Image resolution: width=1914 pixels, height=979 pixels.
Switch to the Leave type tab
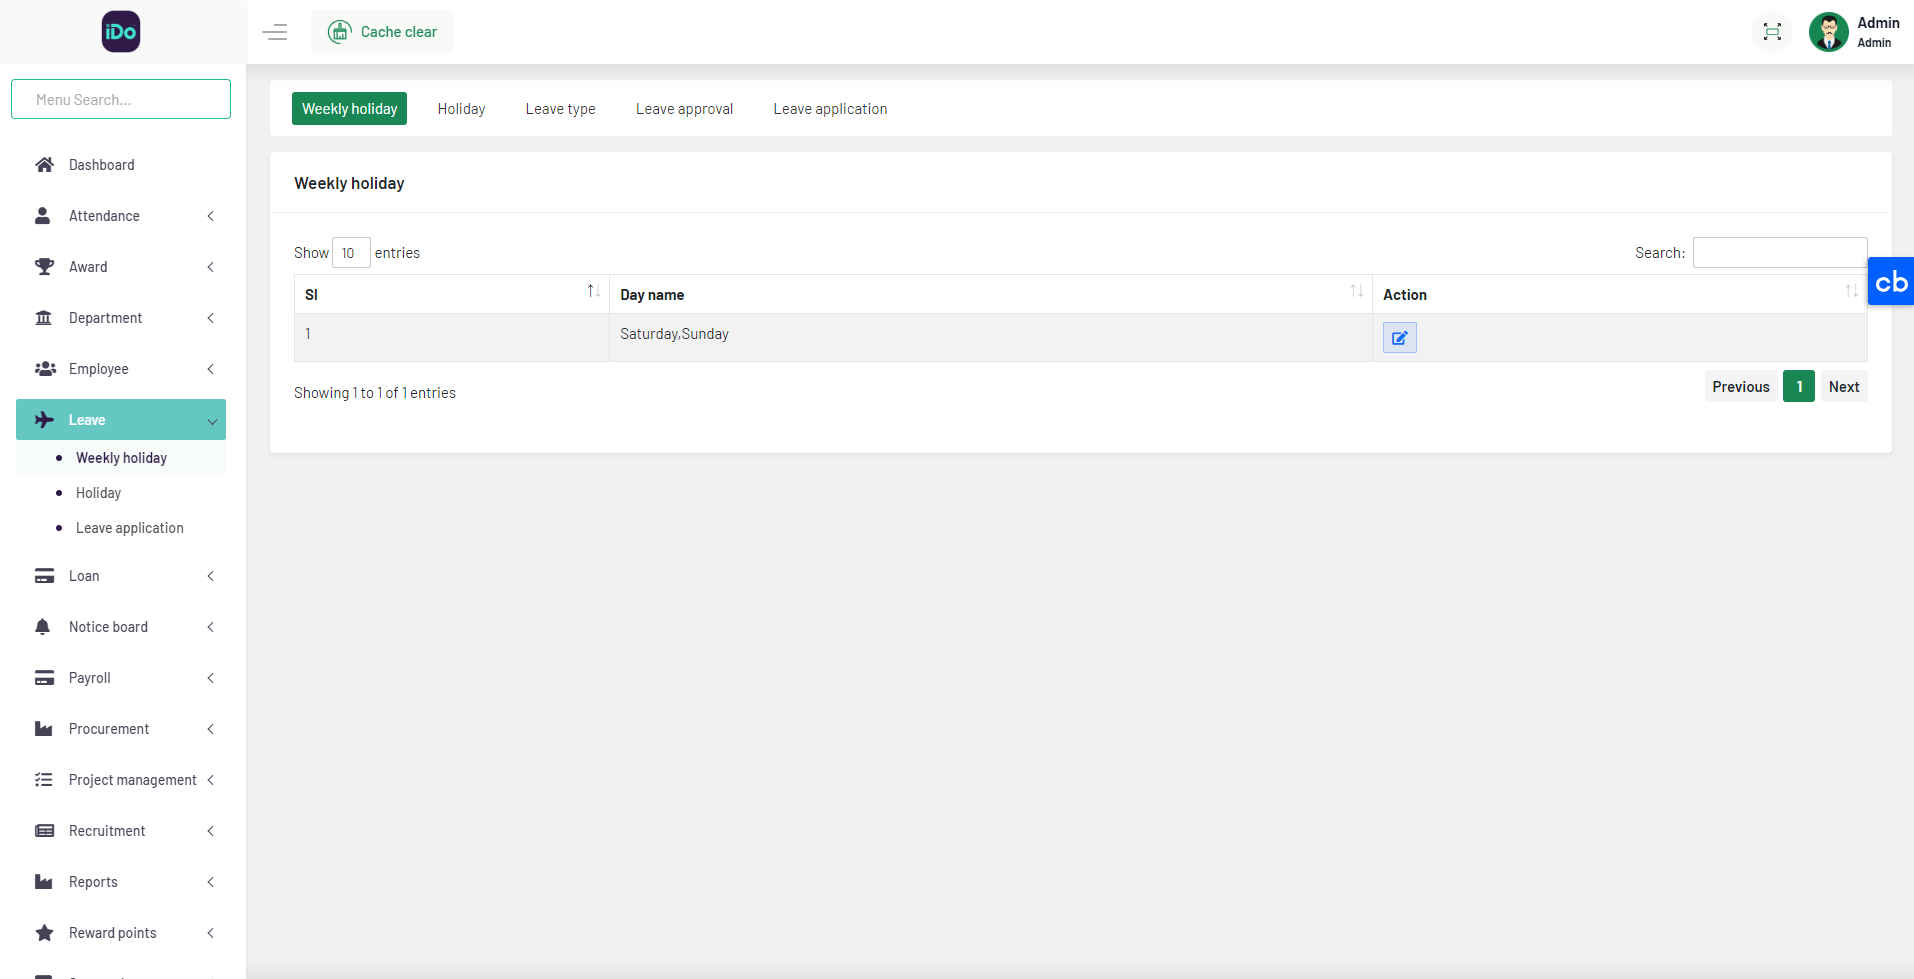point(560,109)
